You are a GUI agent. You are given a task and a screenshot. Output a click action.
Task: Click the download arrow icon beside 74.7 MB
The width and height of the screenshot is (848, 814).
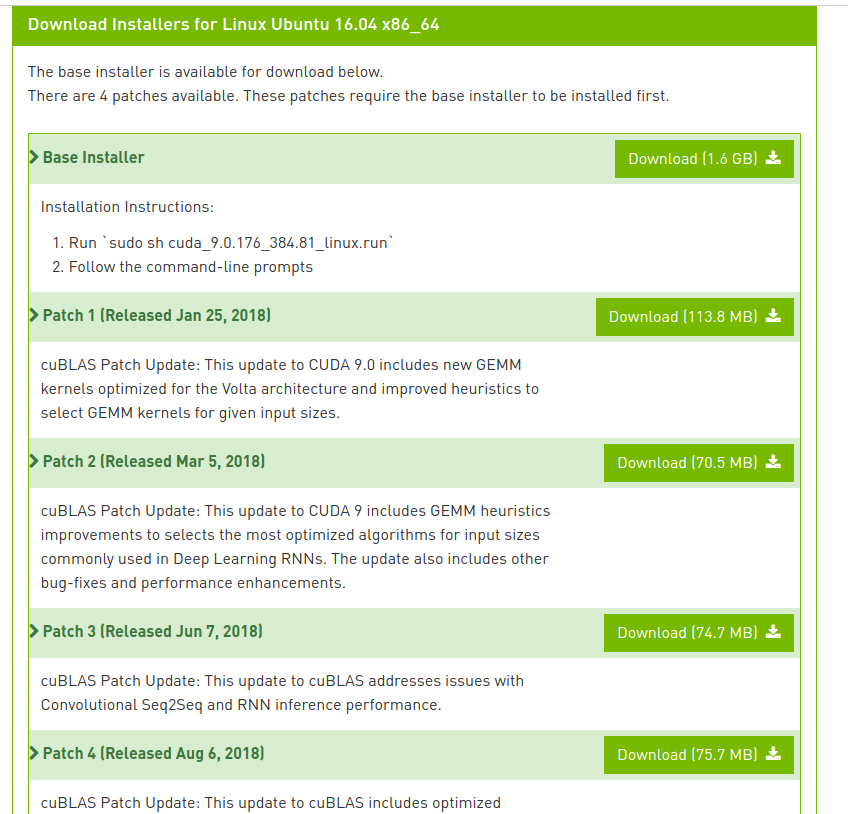773,632
